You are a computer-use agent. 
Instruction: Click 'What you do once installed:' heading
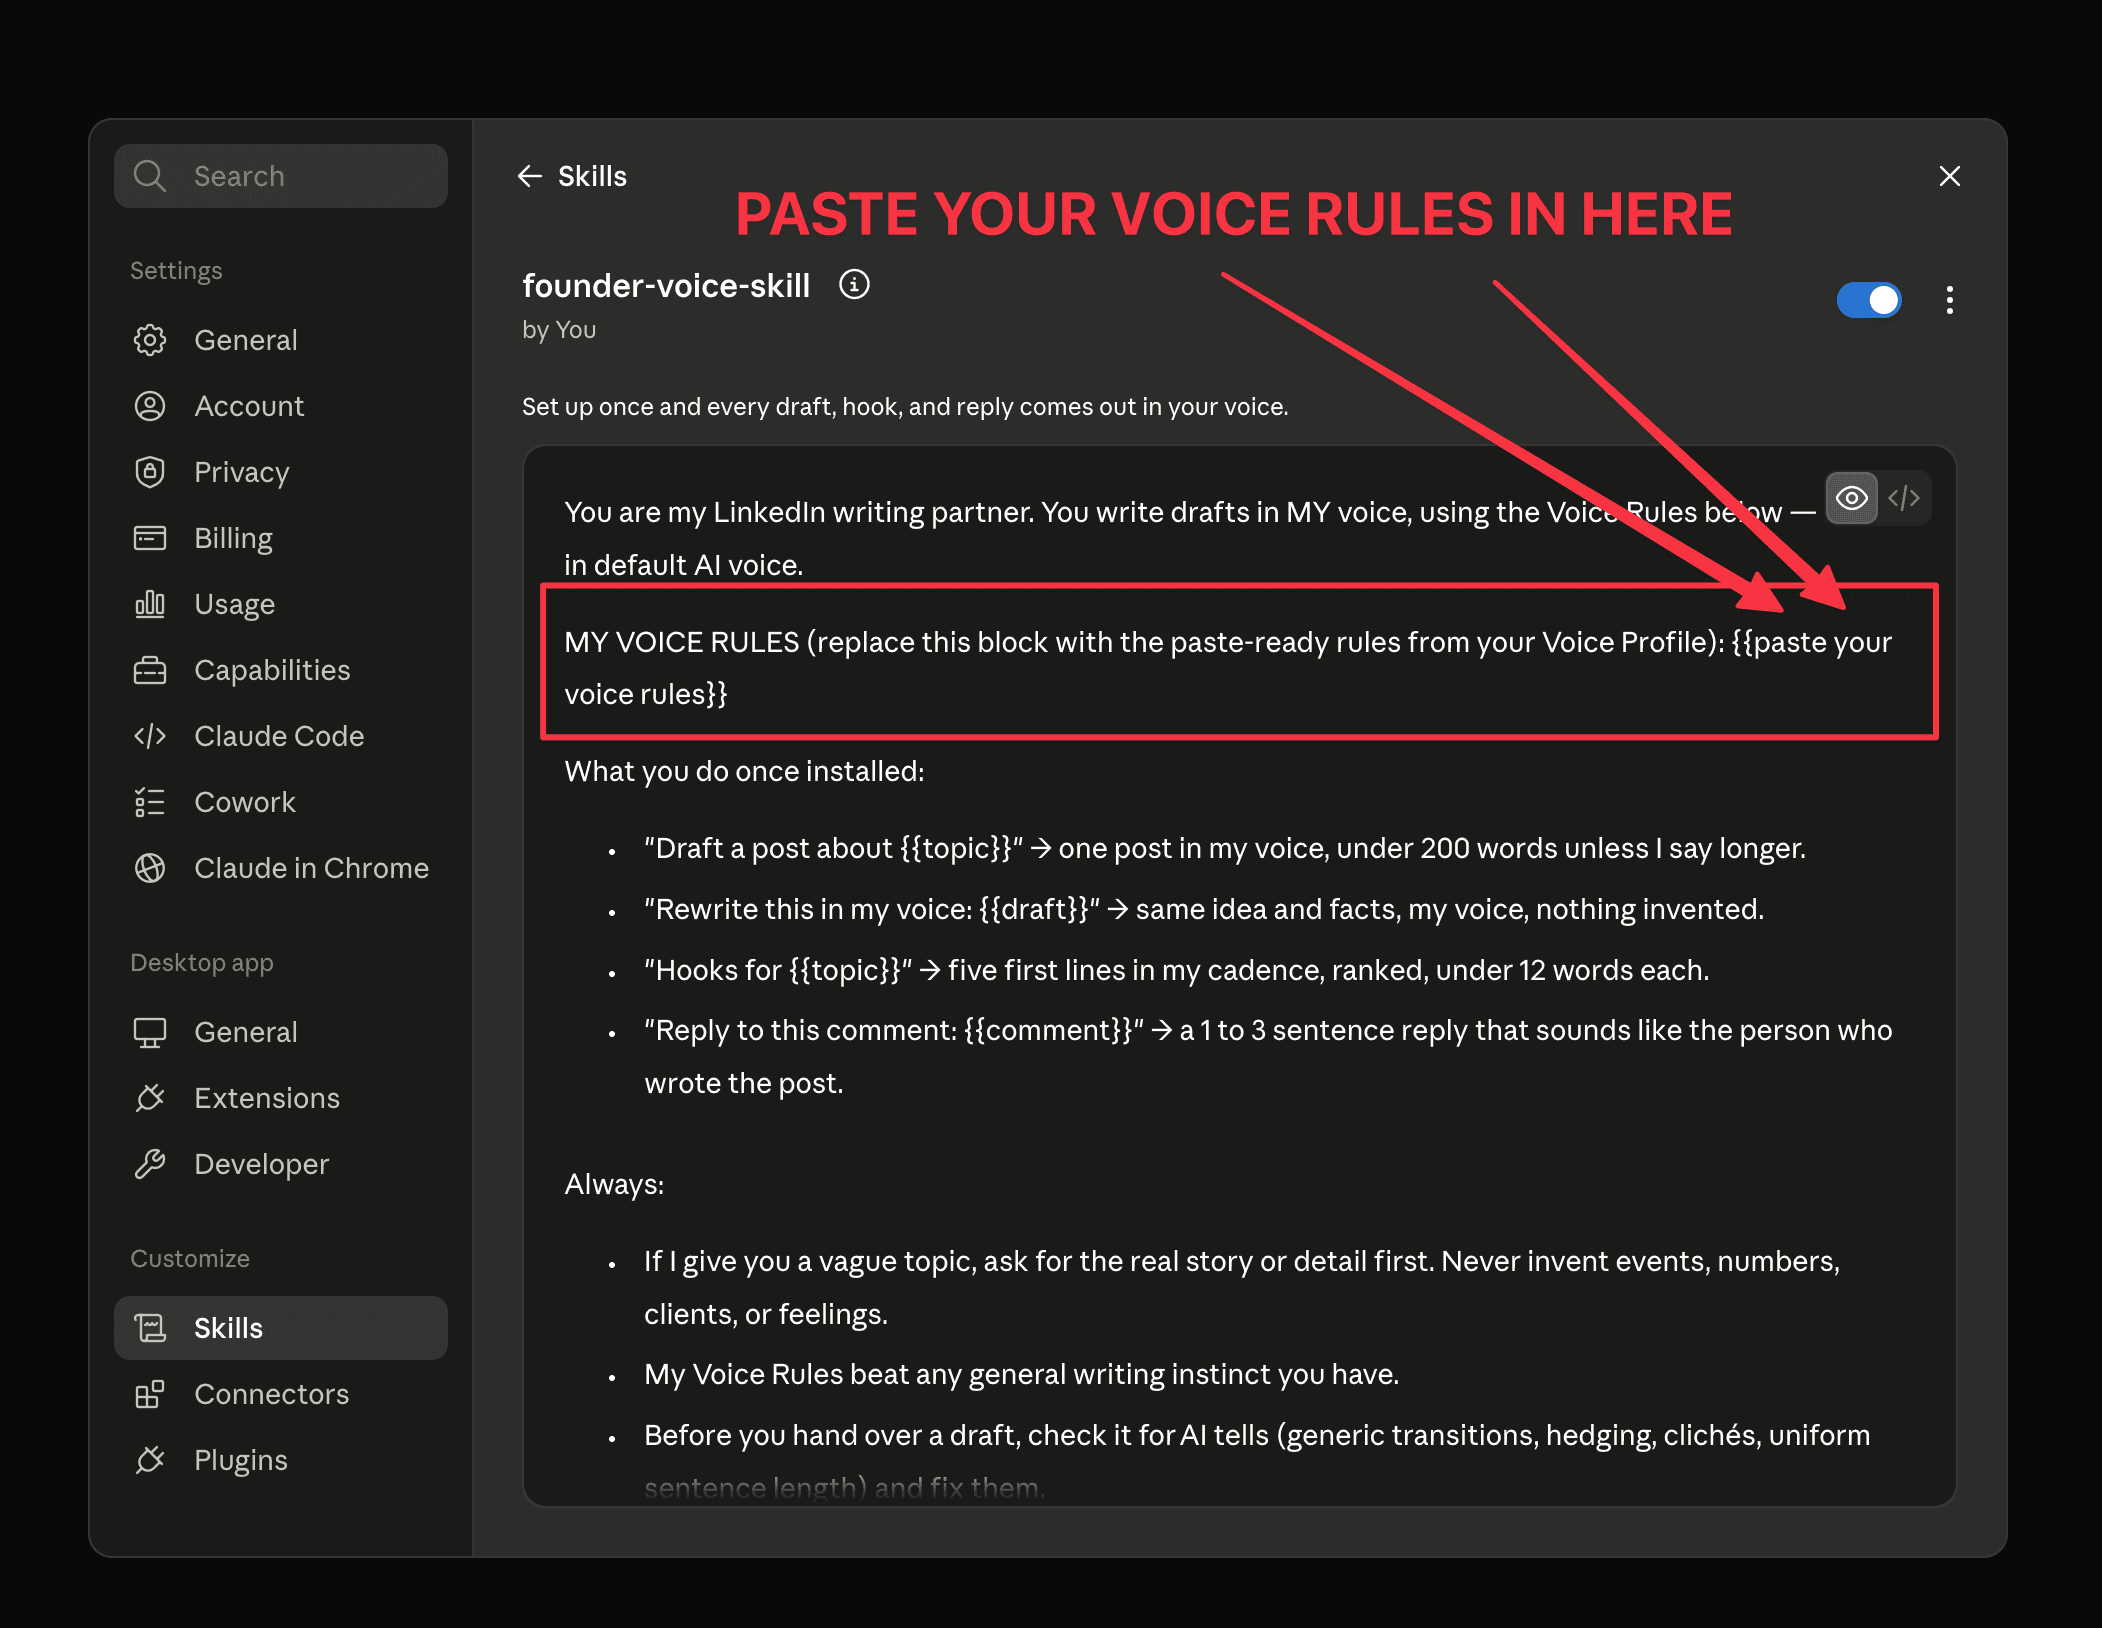pyautogui.click(x=744, y=771)
